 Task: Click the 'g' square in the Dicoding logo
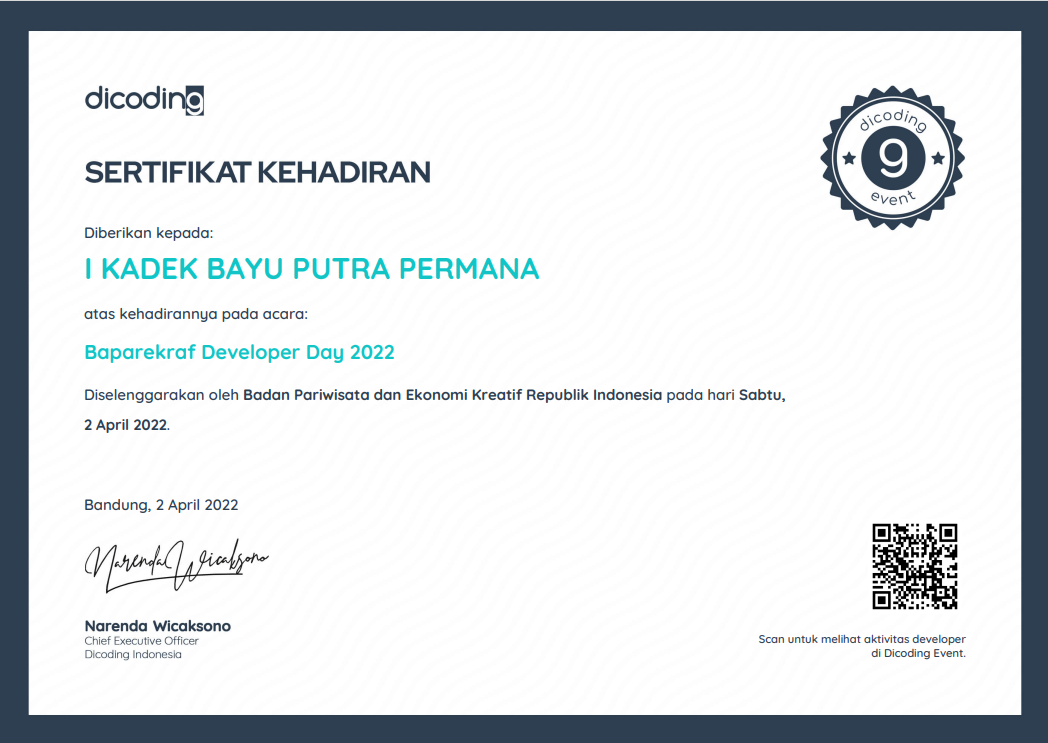pos(197,99)
